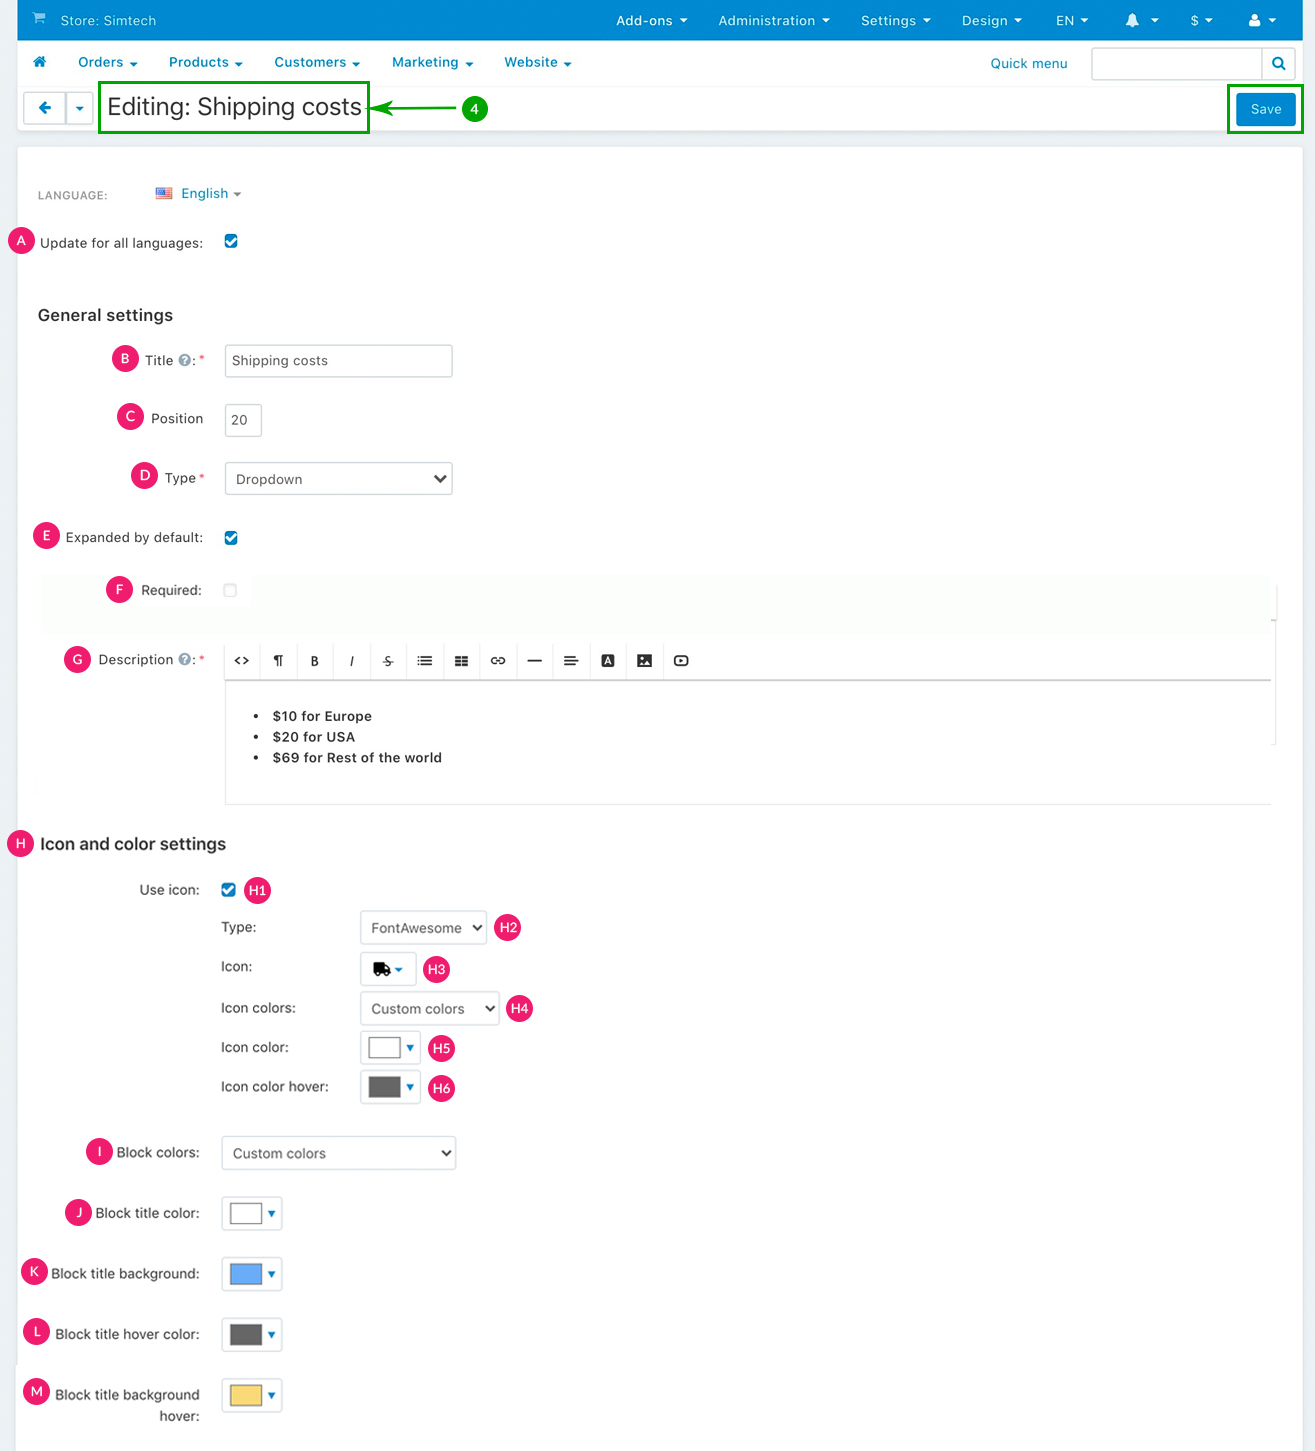Open the Products menu
1315x1451 pixels.
(x=205, y=62)
